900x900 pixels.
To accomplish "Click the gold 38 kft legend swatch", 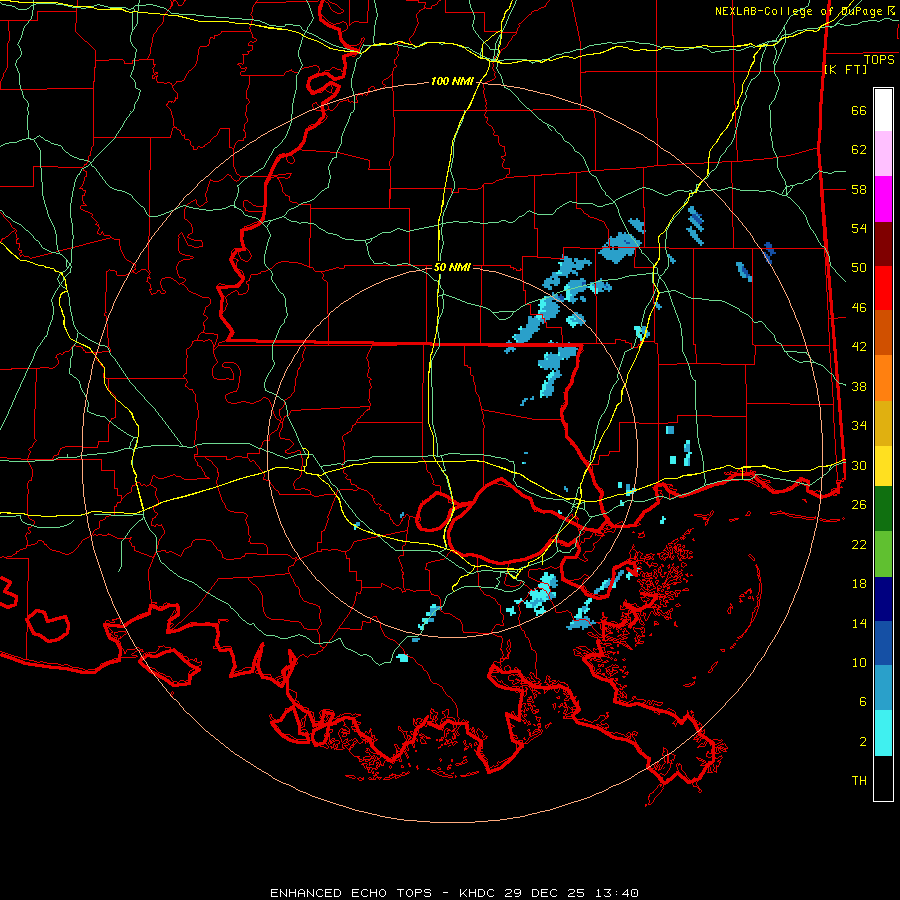I will [x=883, y=423].
